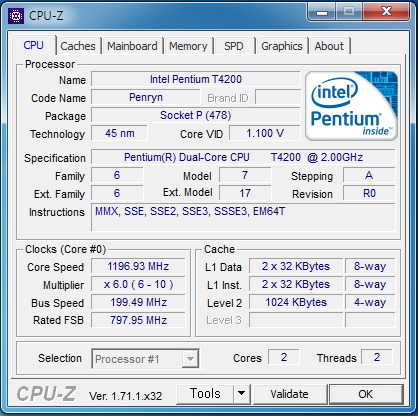Click the Package value Socket P (478)
Image resolution: width=418 pixels, height=416 pixels.
pyautogui.click(x=196, y=115)
